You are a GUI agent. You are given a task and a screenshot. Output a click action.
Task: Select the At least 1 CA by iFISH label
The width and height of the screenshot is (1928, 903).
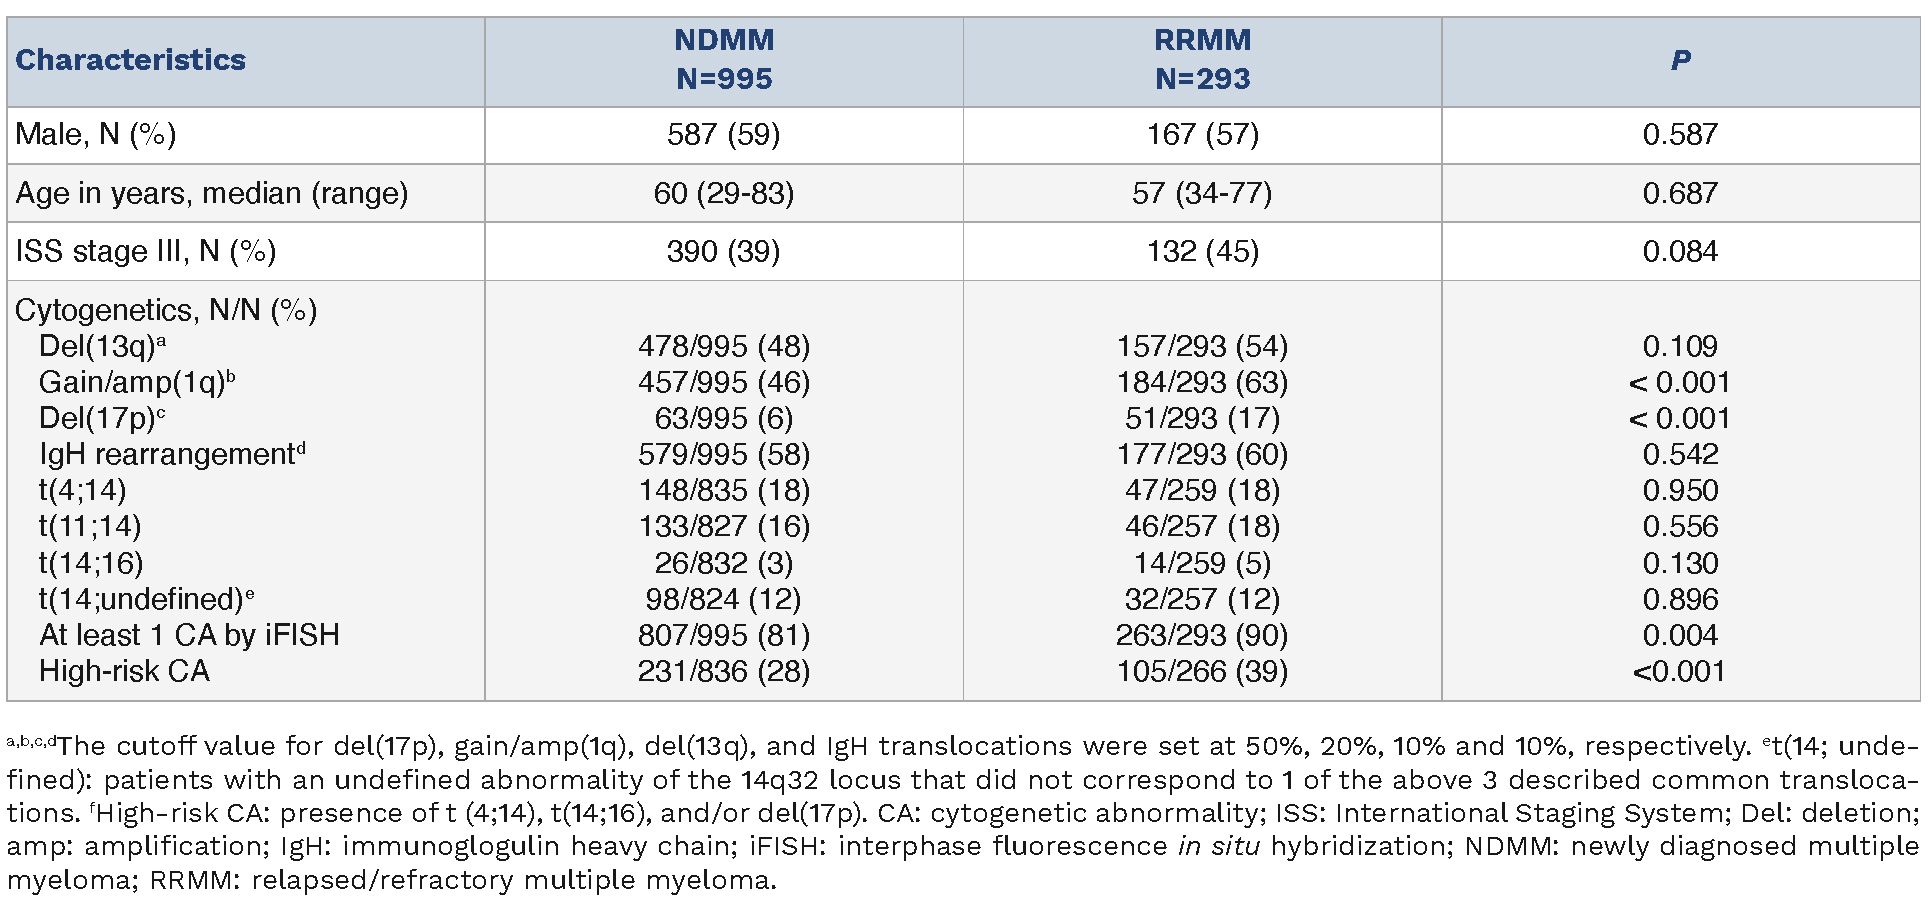coord(190,635)
